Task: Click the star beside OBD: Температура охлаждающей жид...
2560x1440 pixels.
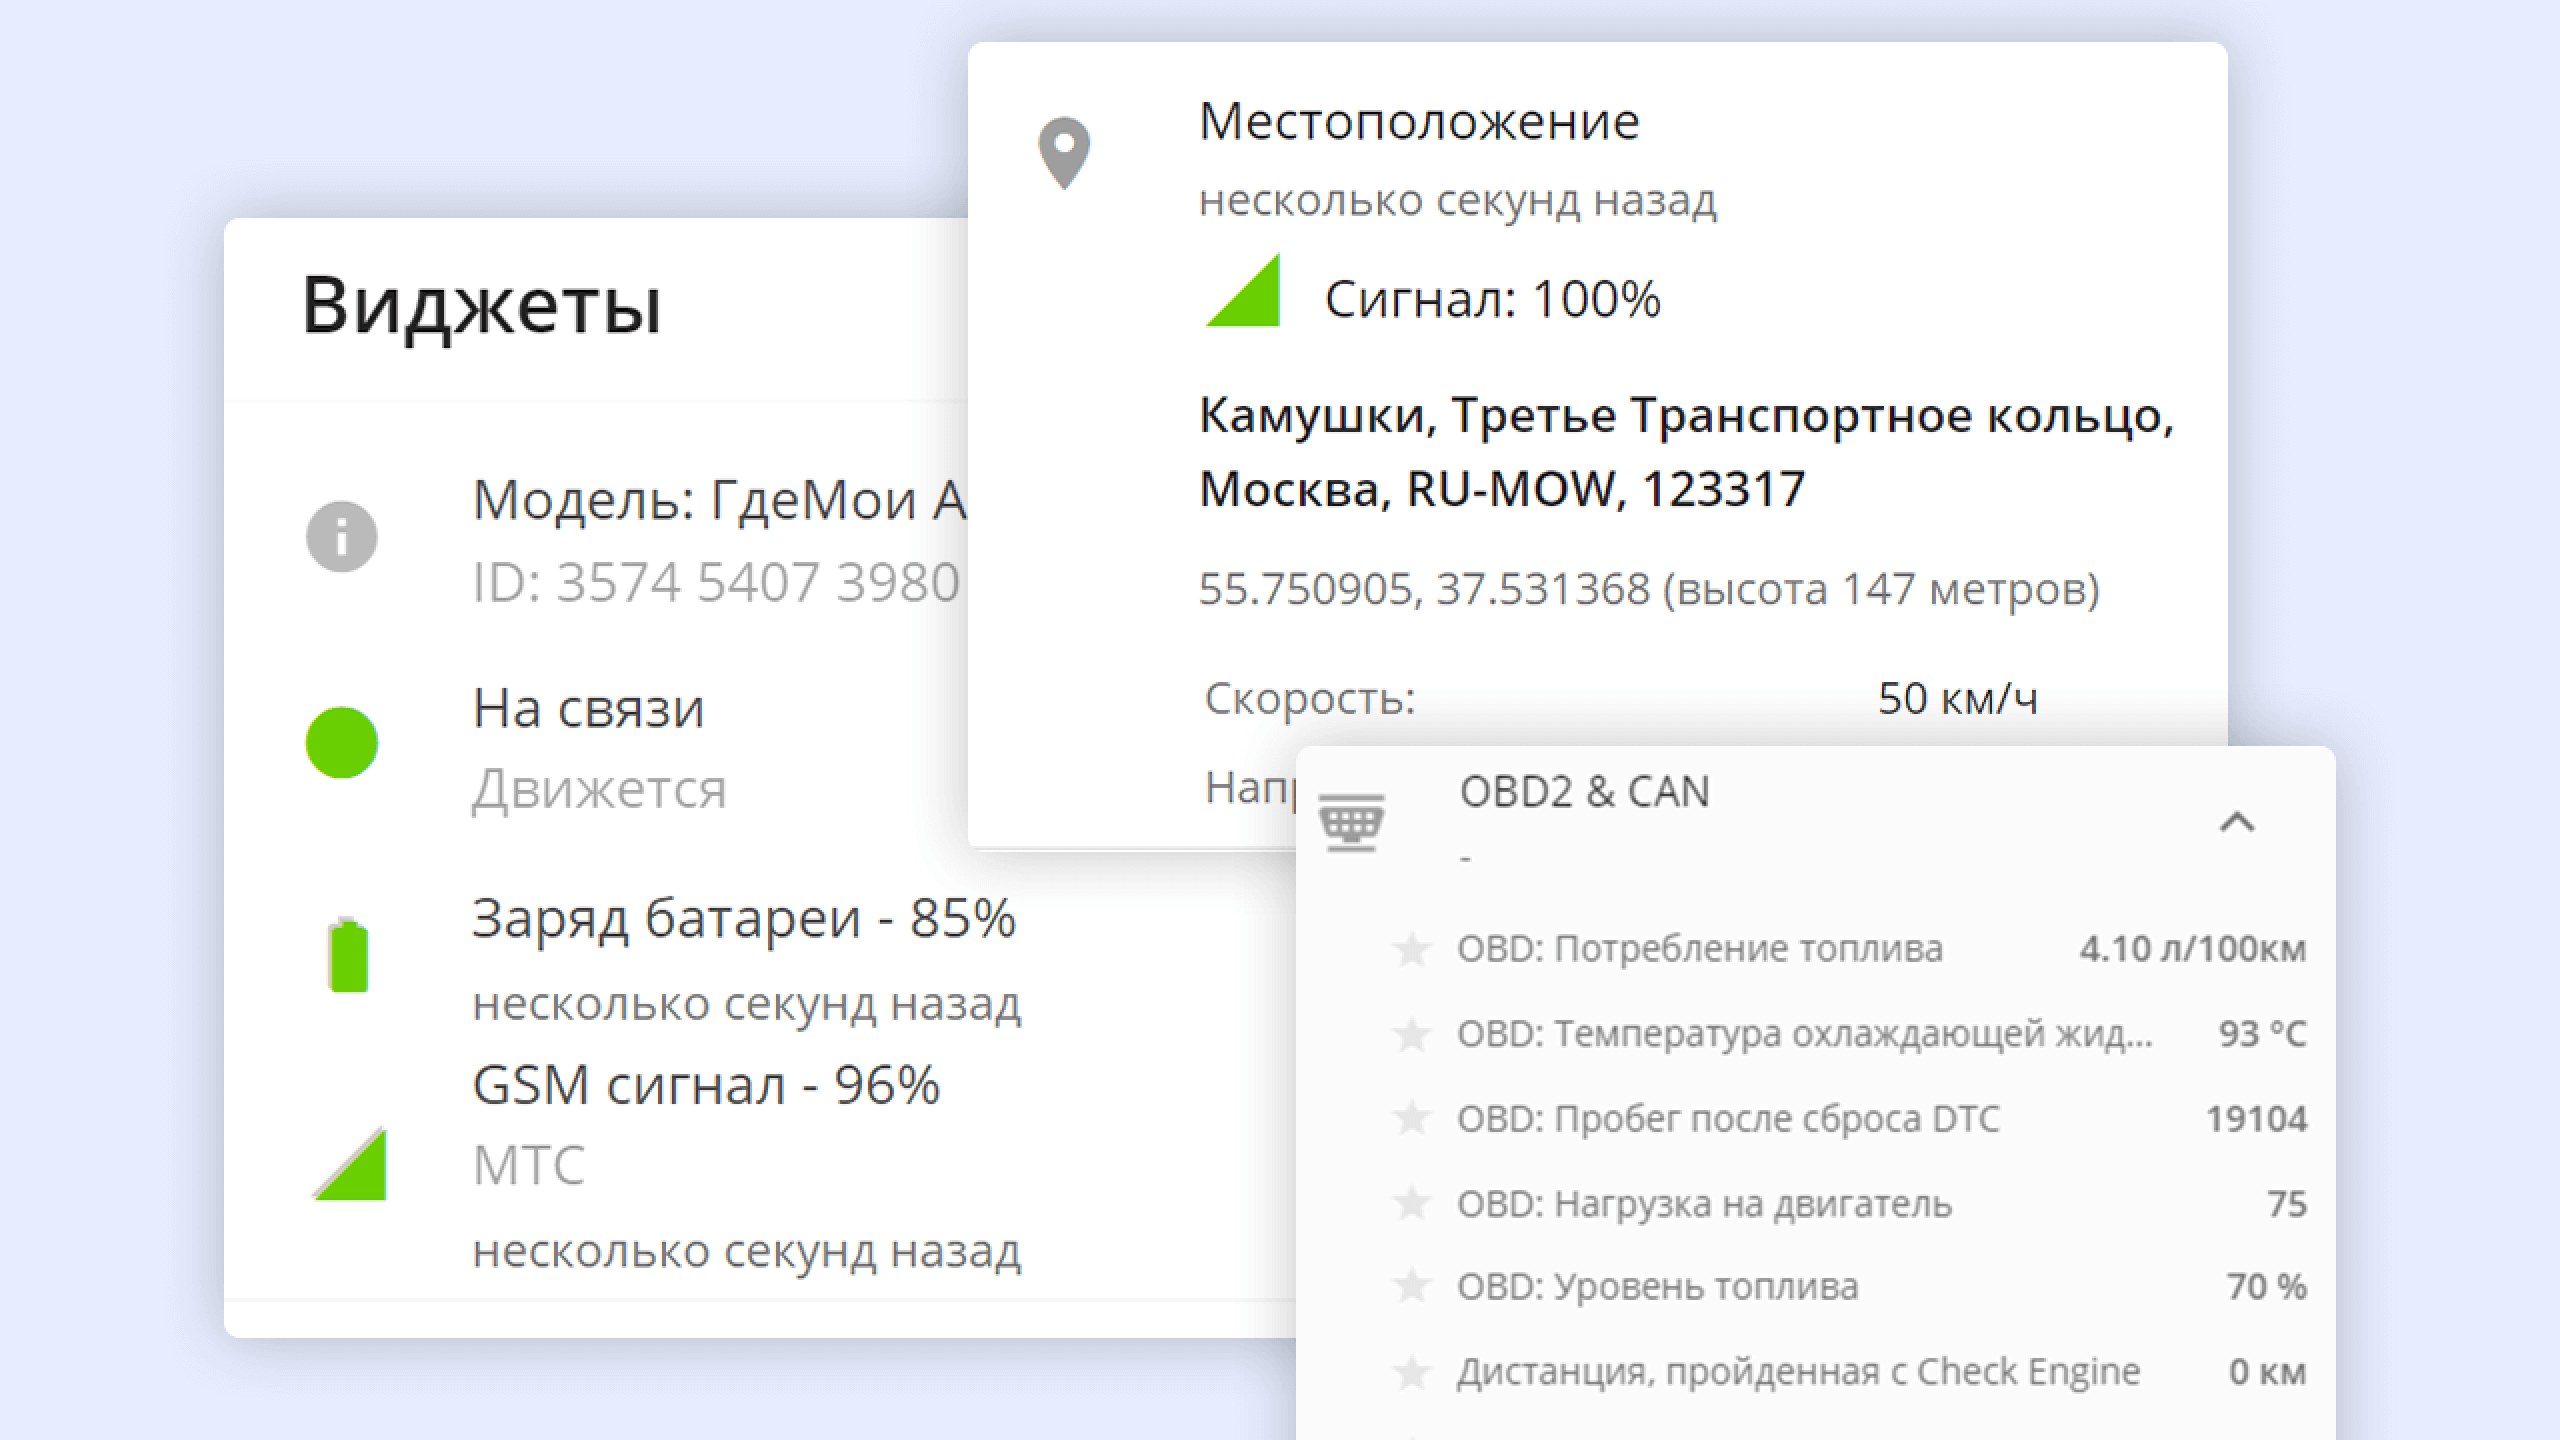Action: (1412, 1034)
